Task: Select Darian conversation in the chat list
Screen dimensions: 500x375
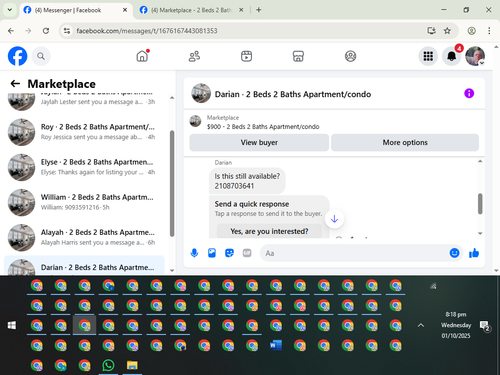Action: pos(84,266)
